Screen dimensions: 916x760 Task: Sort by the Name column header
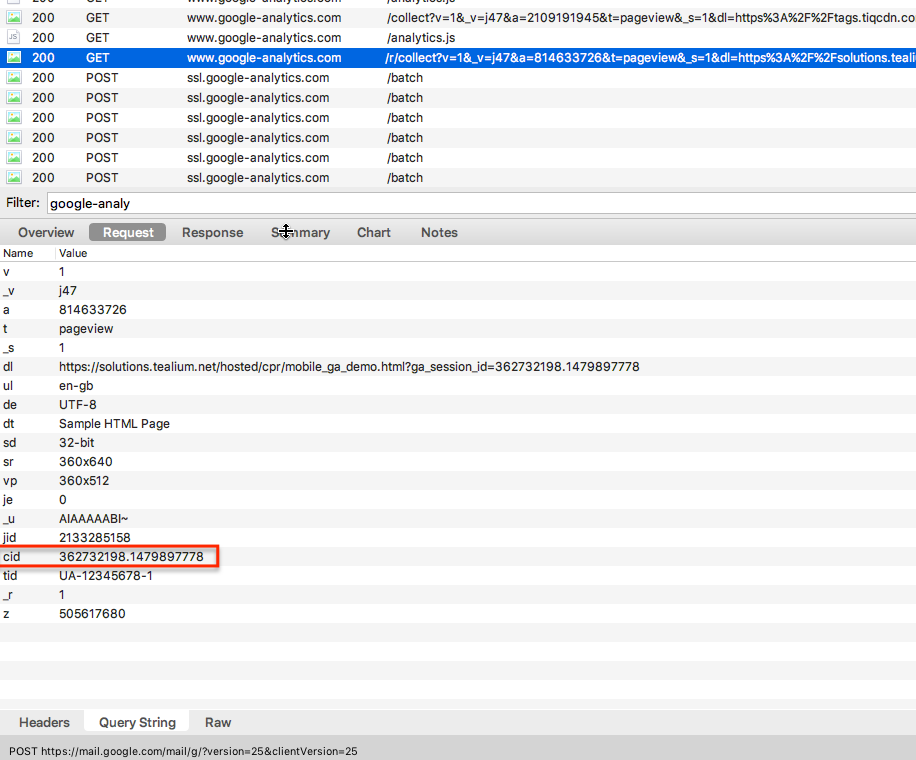click(18, 253)
